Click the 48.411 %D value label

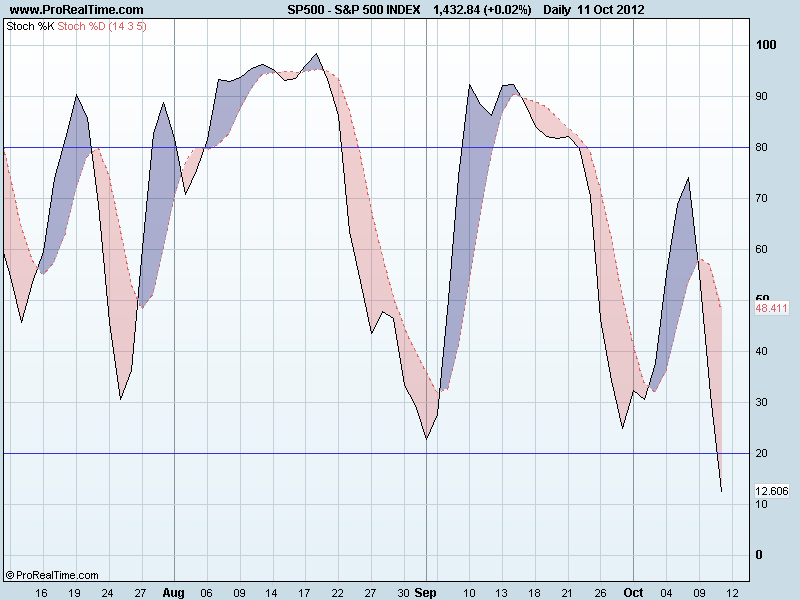click(x=771, y=308)
